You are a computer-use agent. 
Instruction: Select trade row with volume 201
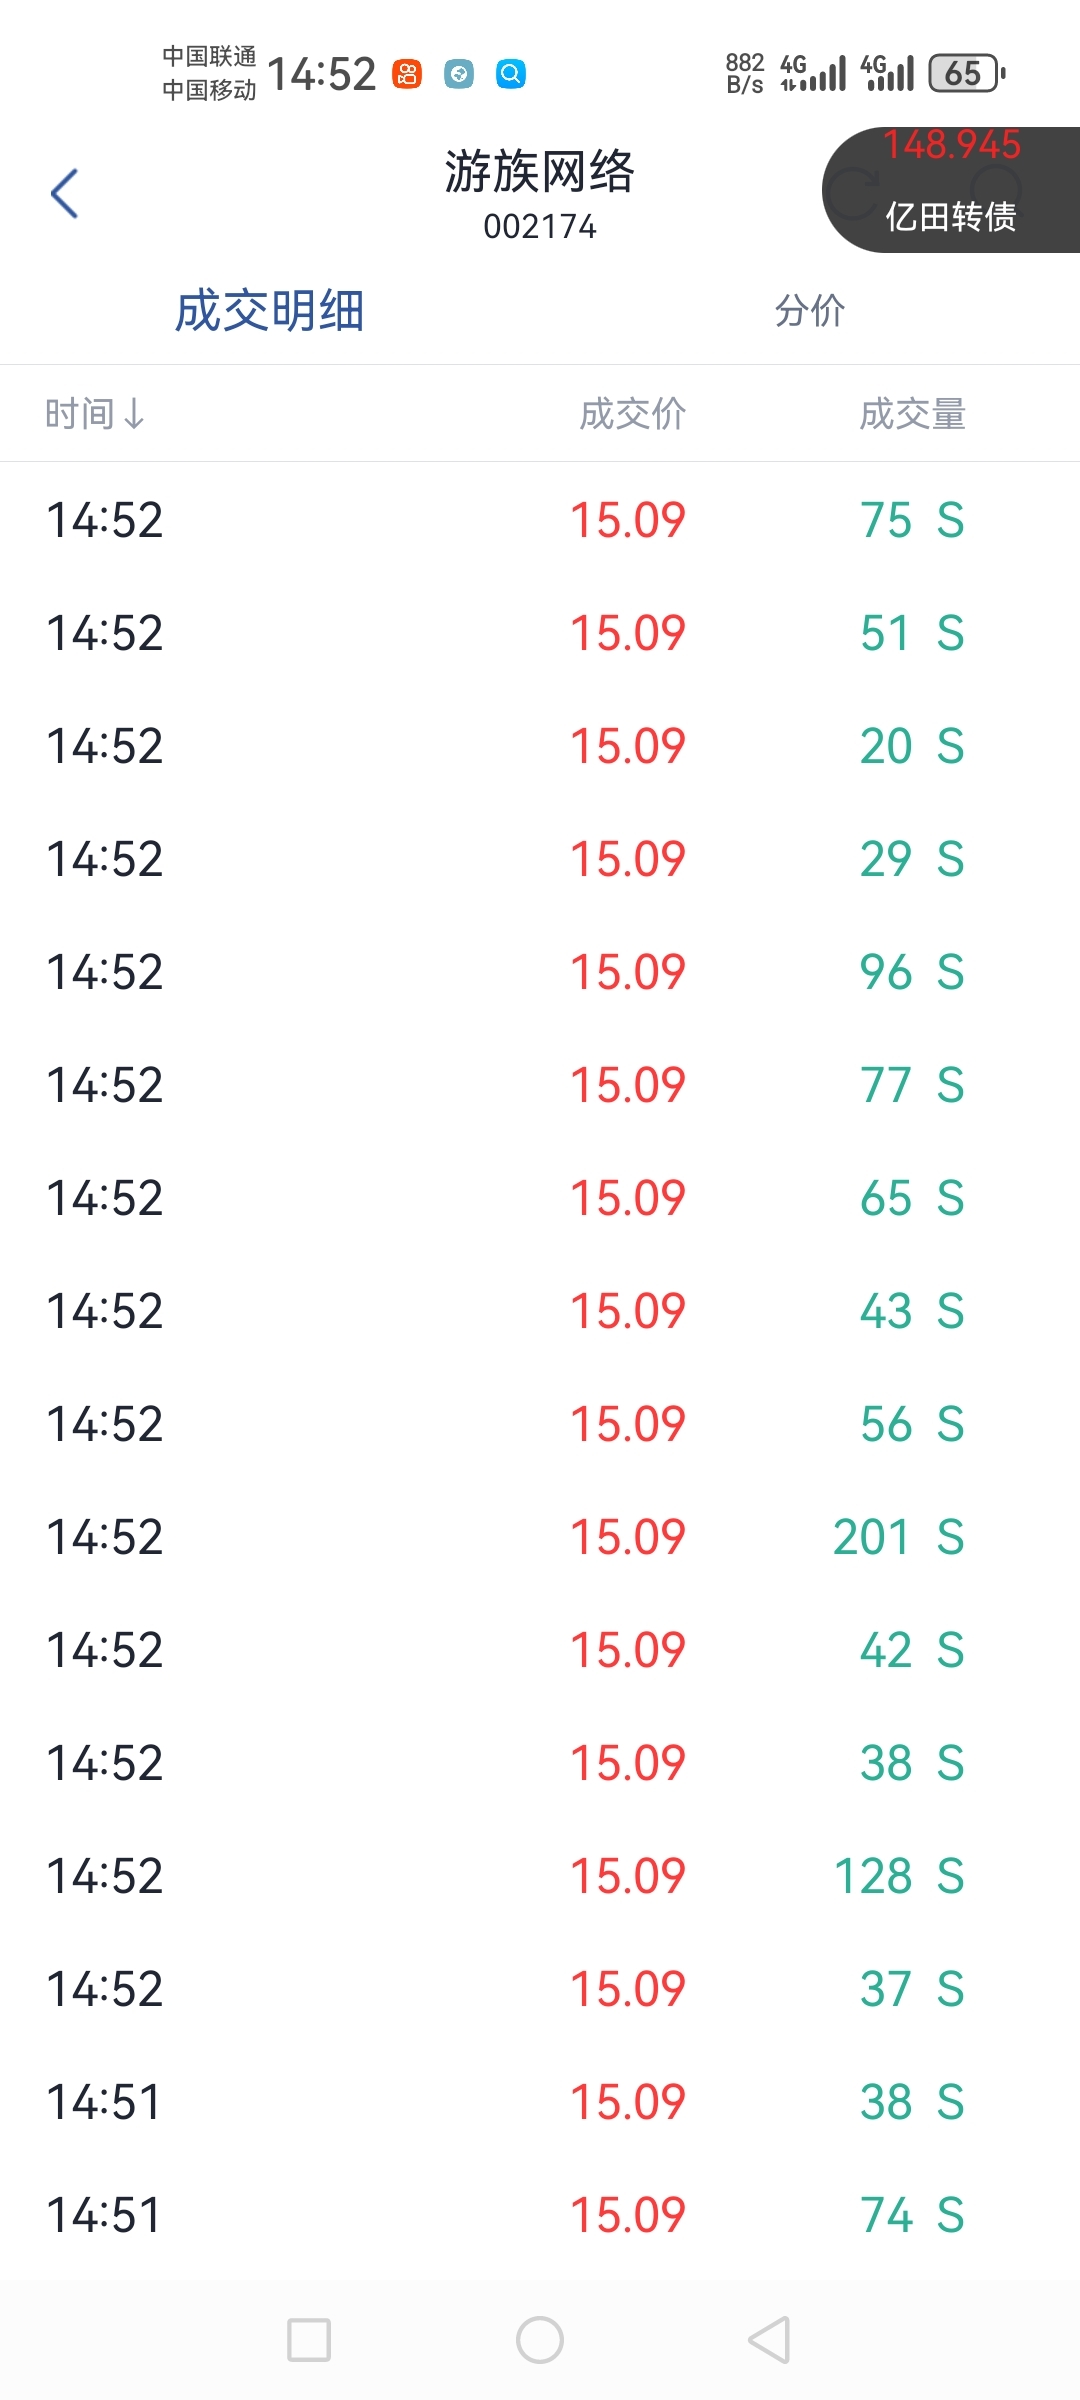point(540,1537)
